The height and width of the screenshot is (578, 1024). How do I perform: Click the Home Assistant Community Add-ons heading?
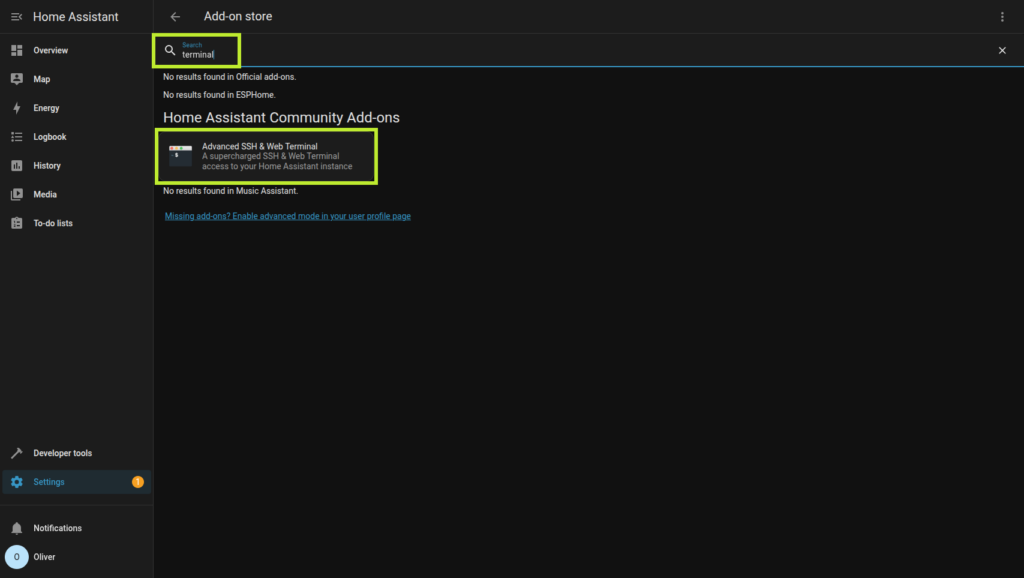(281, 118)
